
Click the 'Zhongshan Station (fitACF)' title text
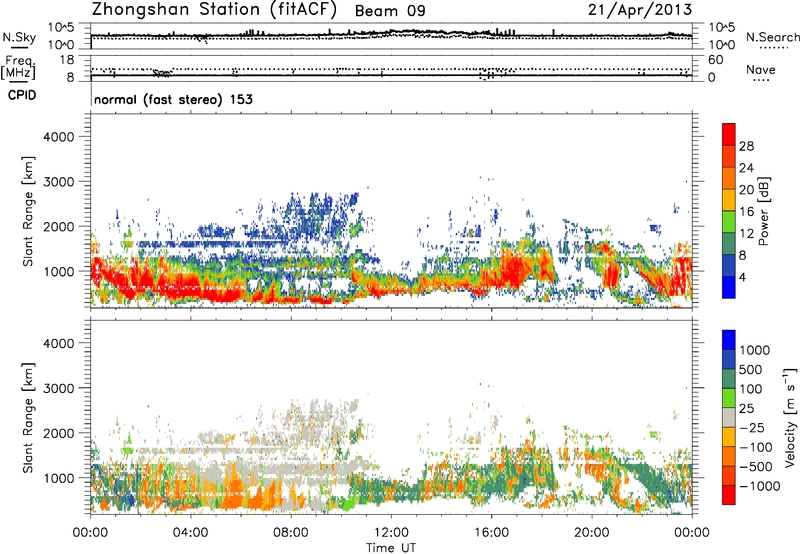214,10
